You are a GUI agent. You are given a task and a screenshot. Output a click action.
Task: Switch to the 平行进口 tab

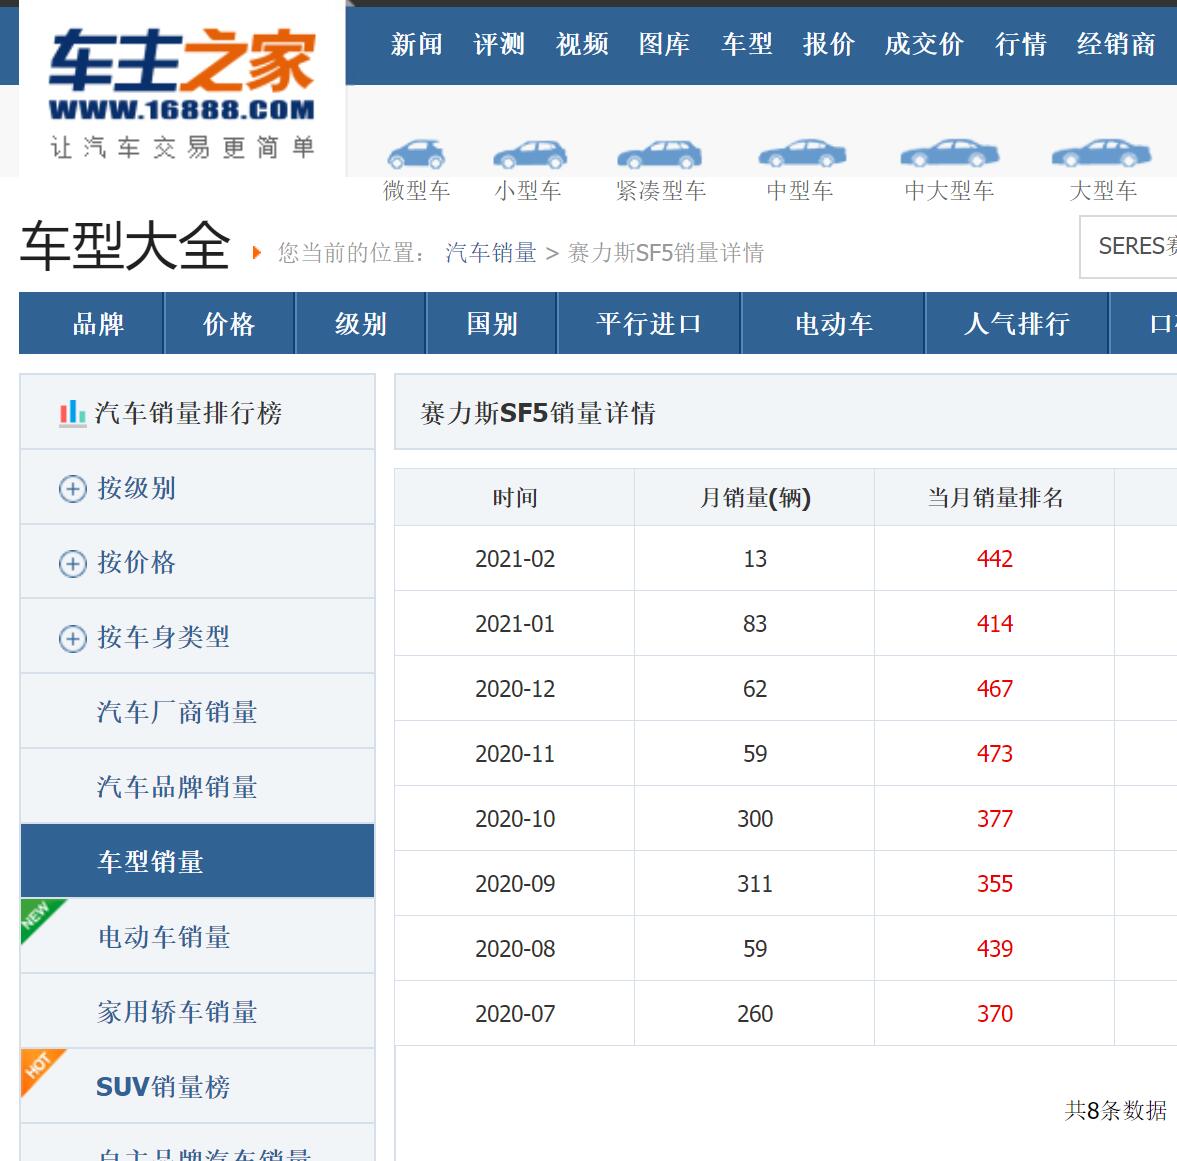pos(649,323)
